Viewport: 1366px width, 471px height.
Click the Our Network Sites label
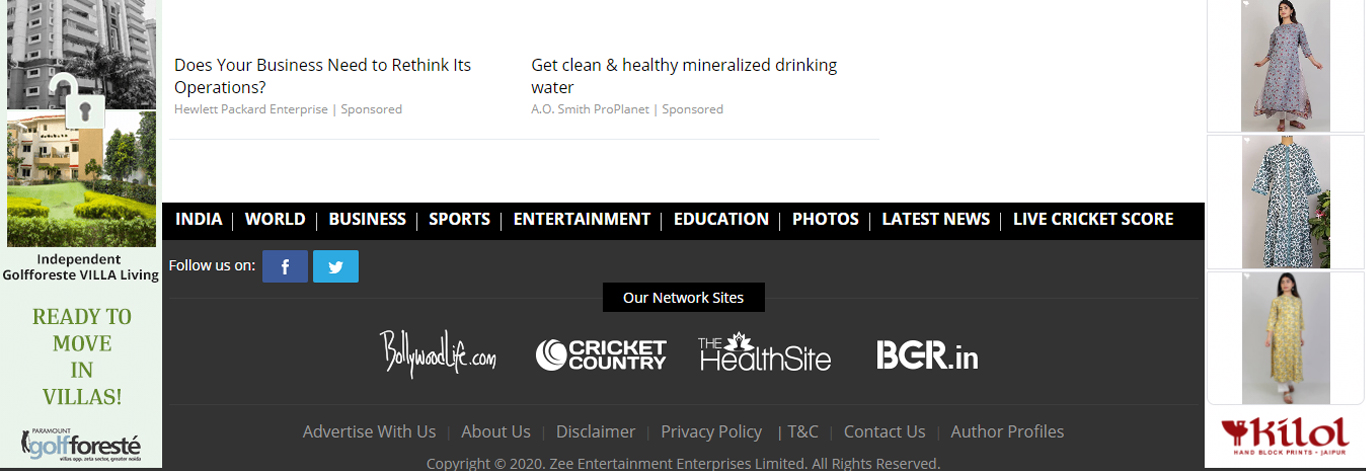pos(683,298)
